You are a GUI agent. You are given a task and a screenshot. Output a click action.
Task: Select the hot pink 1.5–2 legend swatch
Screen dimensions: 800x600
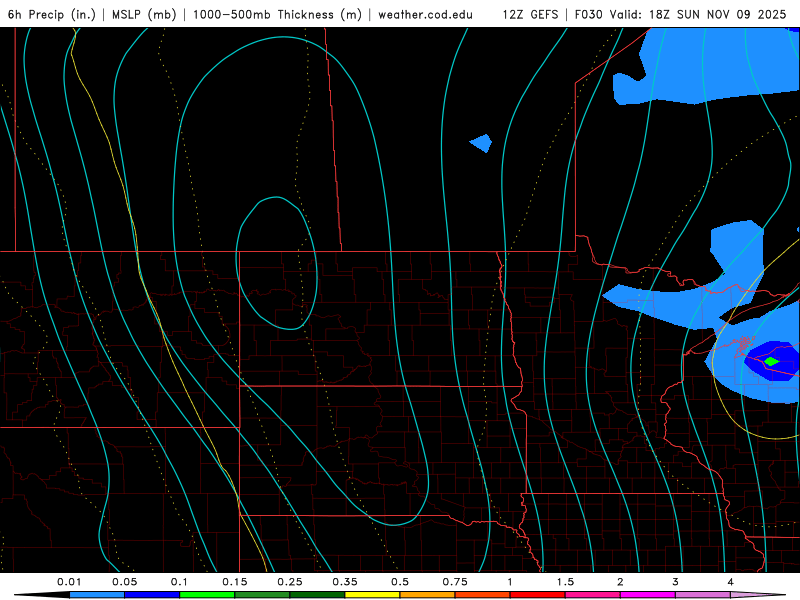(x=593, y=595)
